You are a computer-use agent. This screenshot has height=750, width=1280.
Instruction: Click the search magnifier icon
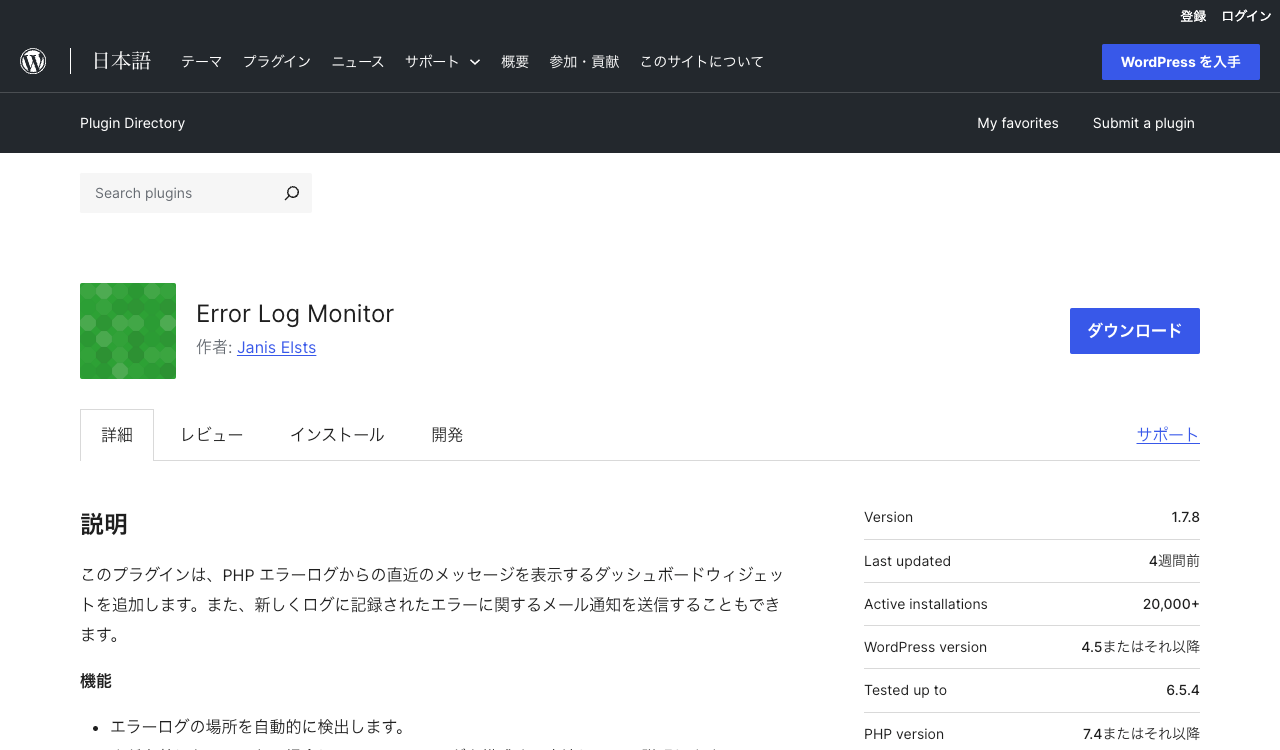[291, 193]
